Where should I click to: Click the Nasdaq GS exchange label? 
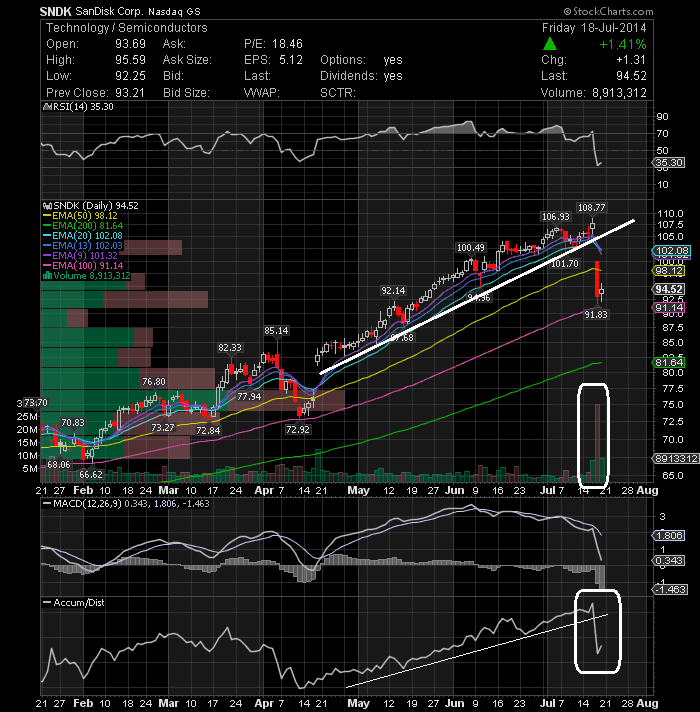[x=174, y=11]
